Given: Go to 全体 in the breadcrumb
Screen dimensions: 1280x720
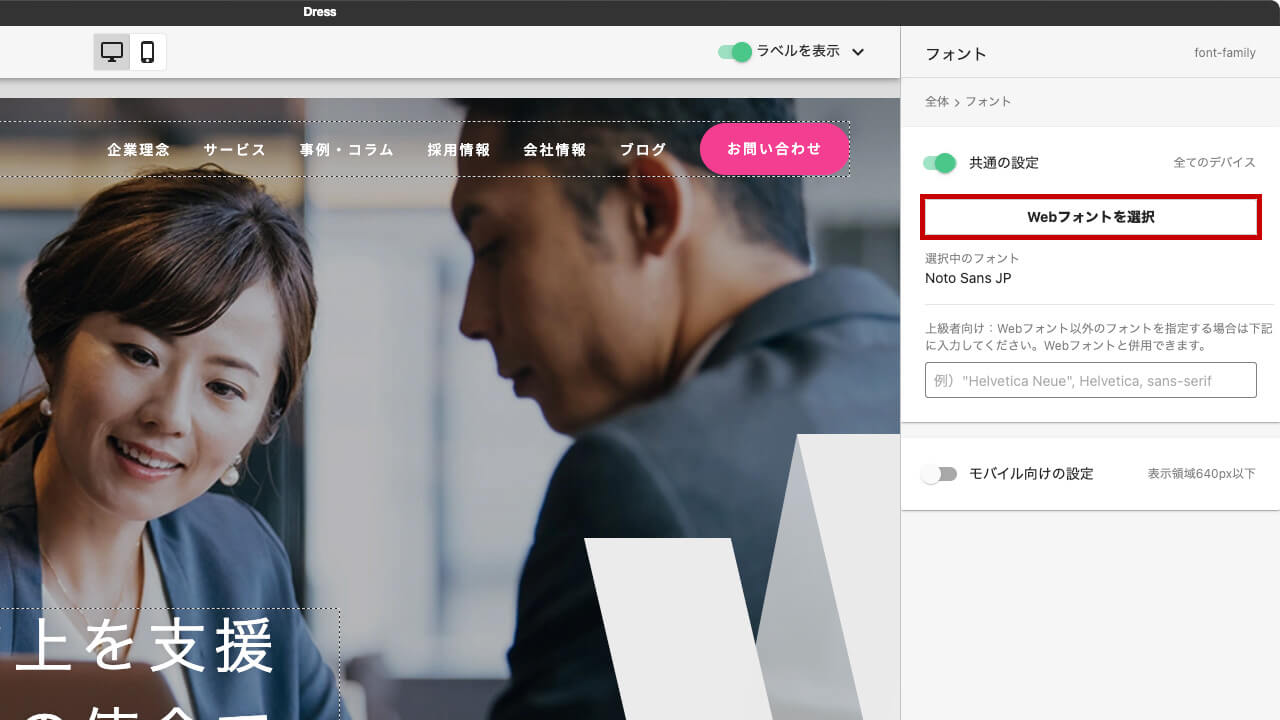Looking at the screenshot, I should pyautogui.click(x=937, y=102).
